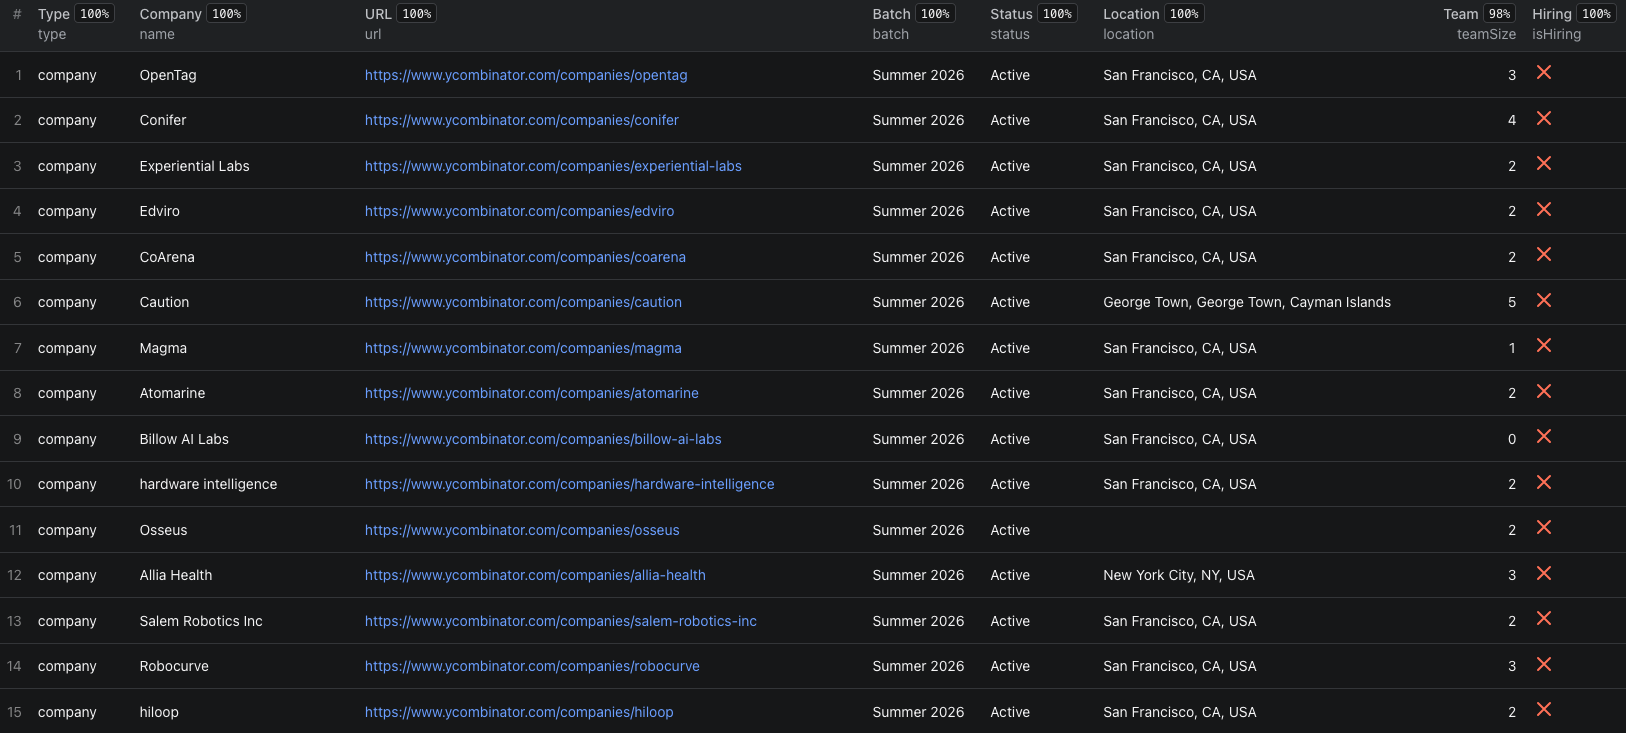Open the OpenTag ycombinator URL

[x=526, y=75]
